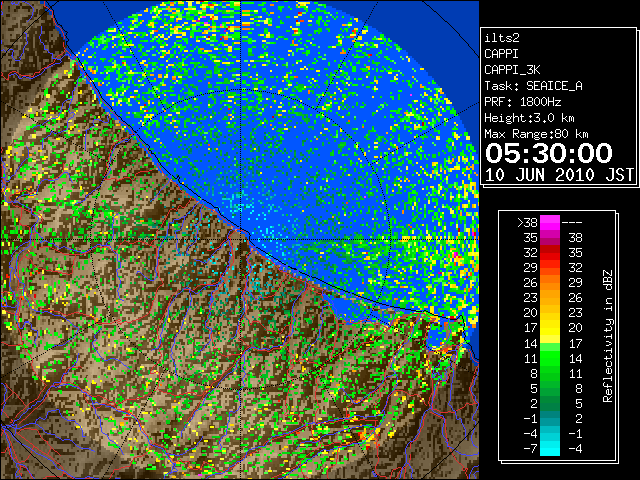Screen dimensions: 640x480
Task: Click the orange 26 dBZ legend swatch
Action: pyautogui.click(x=550, y=283)
